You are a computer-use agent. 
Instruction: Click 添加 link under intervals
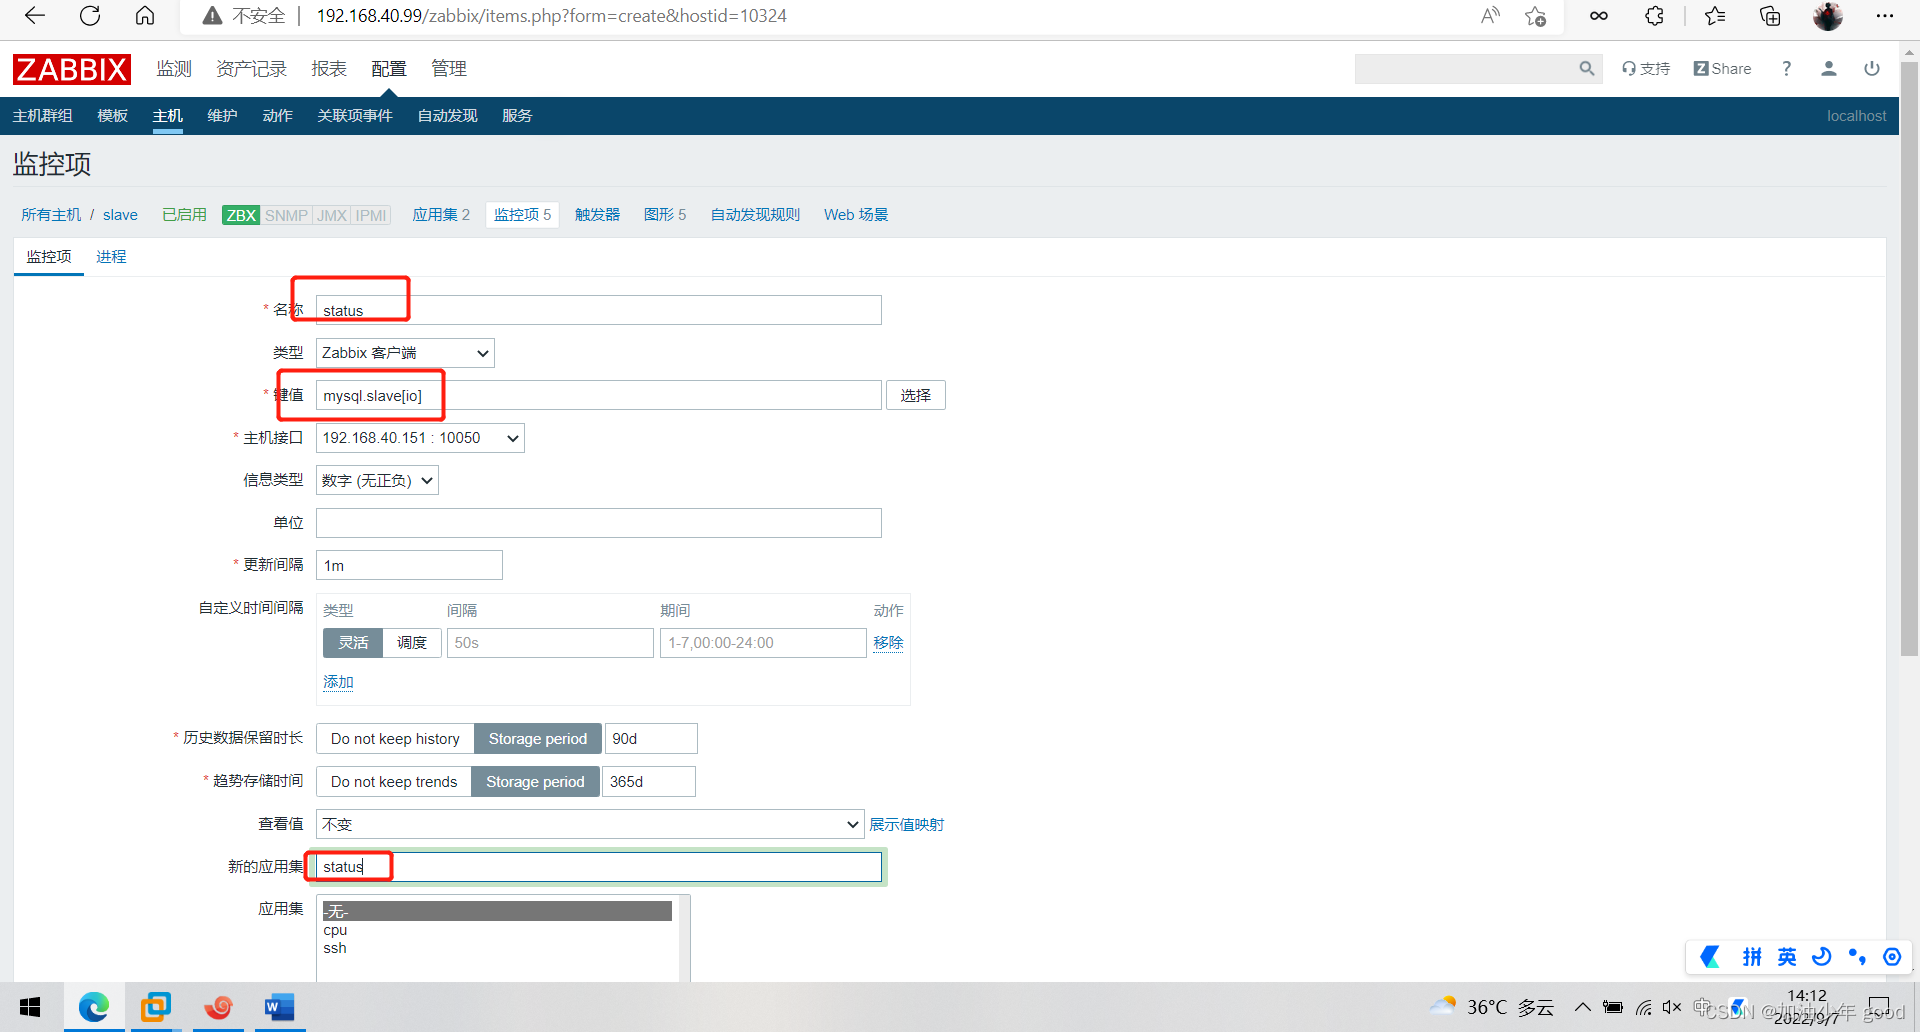pos(338,682)
